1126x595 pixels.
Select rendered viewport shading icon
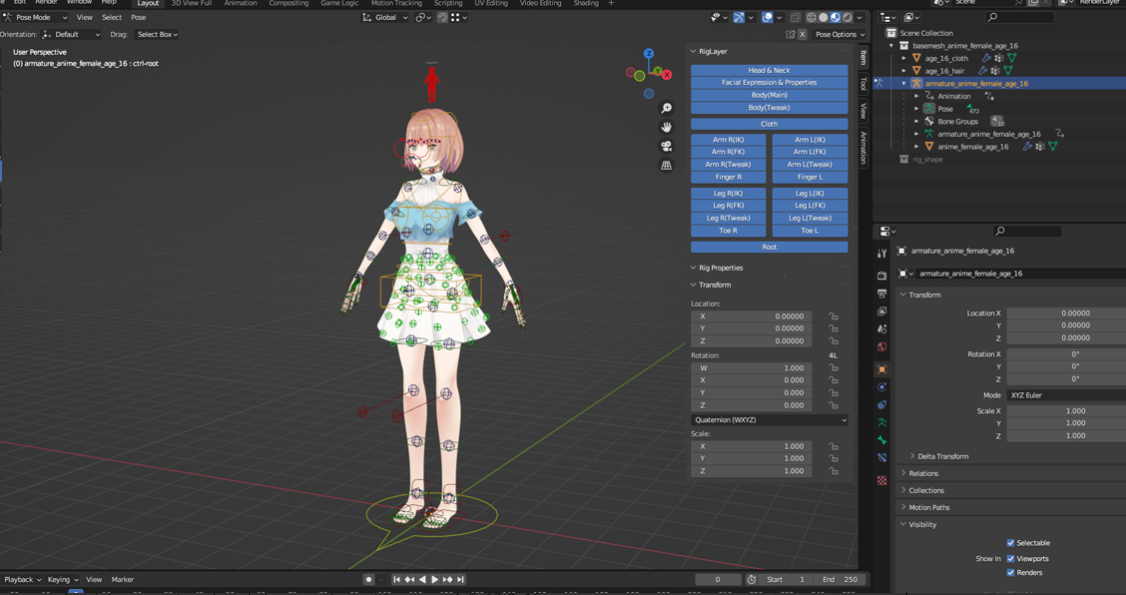[x=848, y=17]
